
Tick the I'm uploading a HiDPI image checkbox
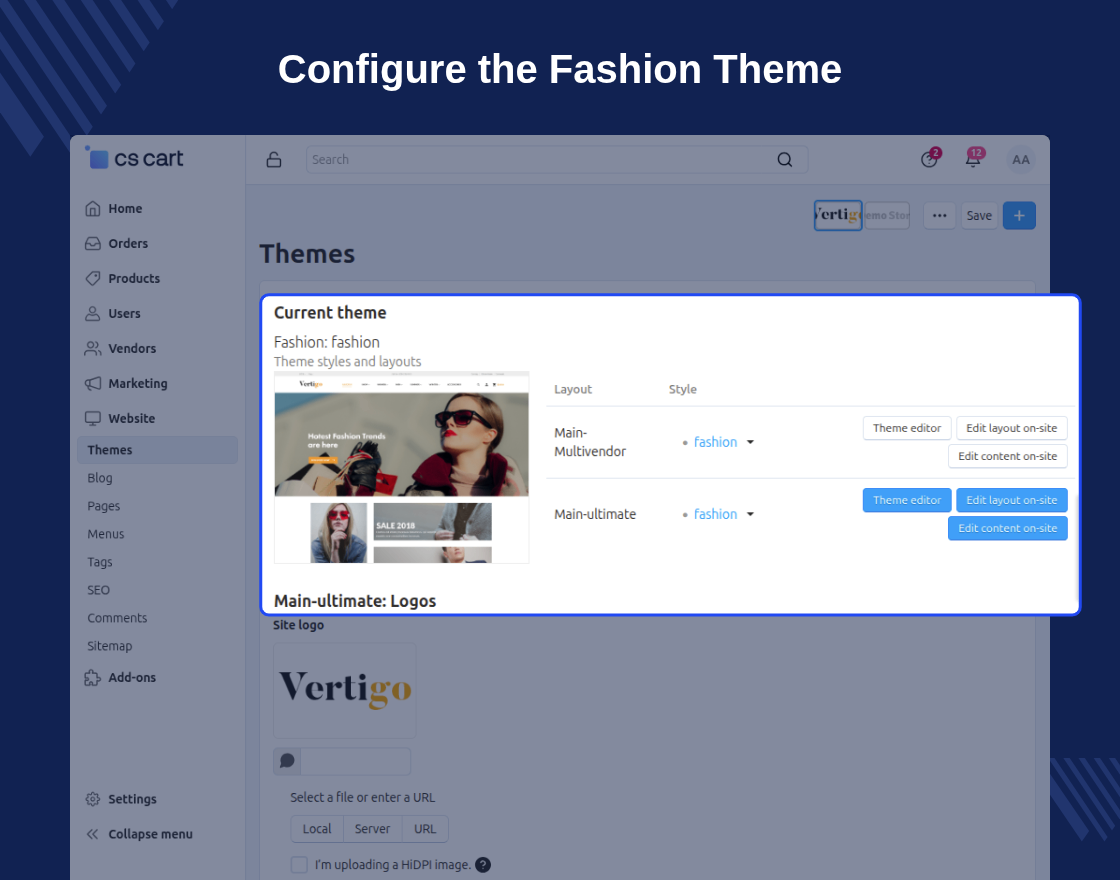point(299,865)
